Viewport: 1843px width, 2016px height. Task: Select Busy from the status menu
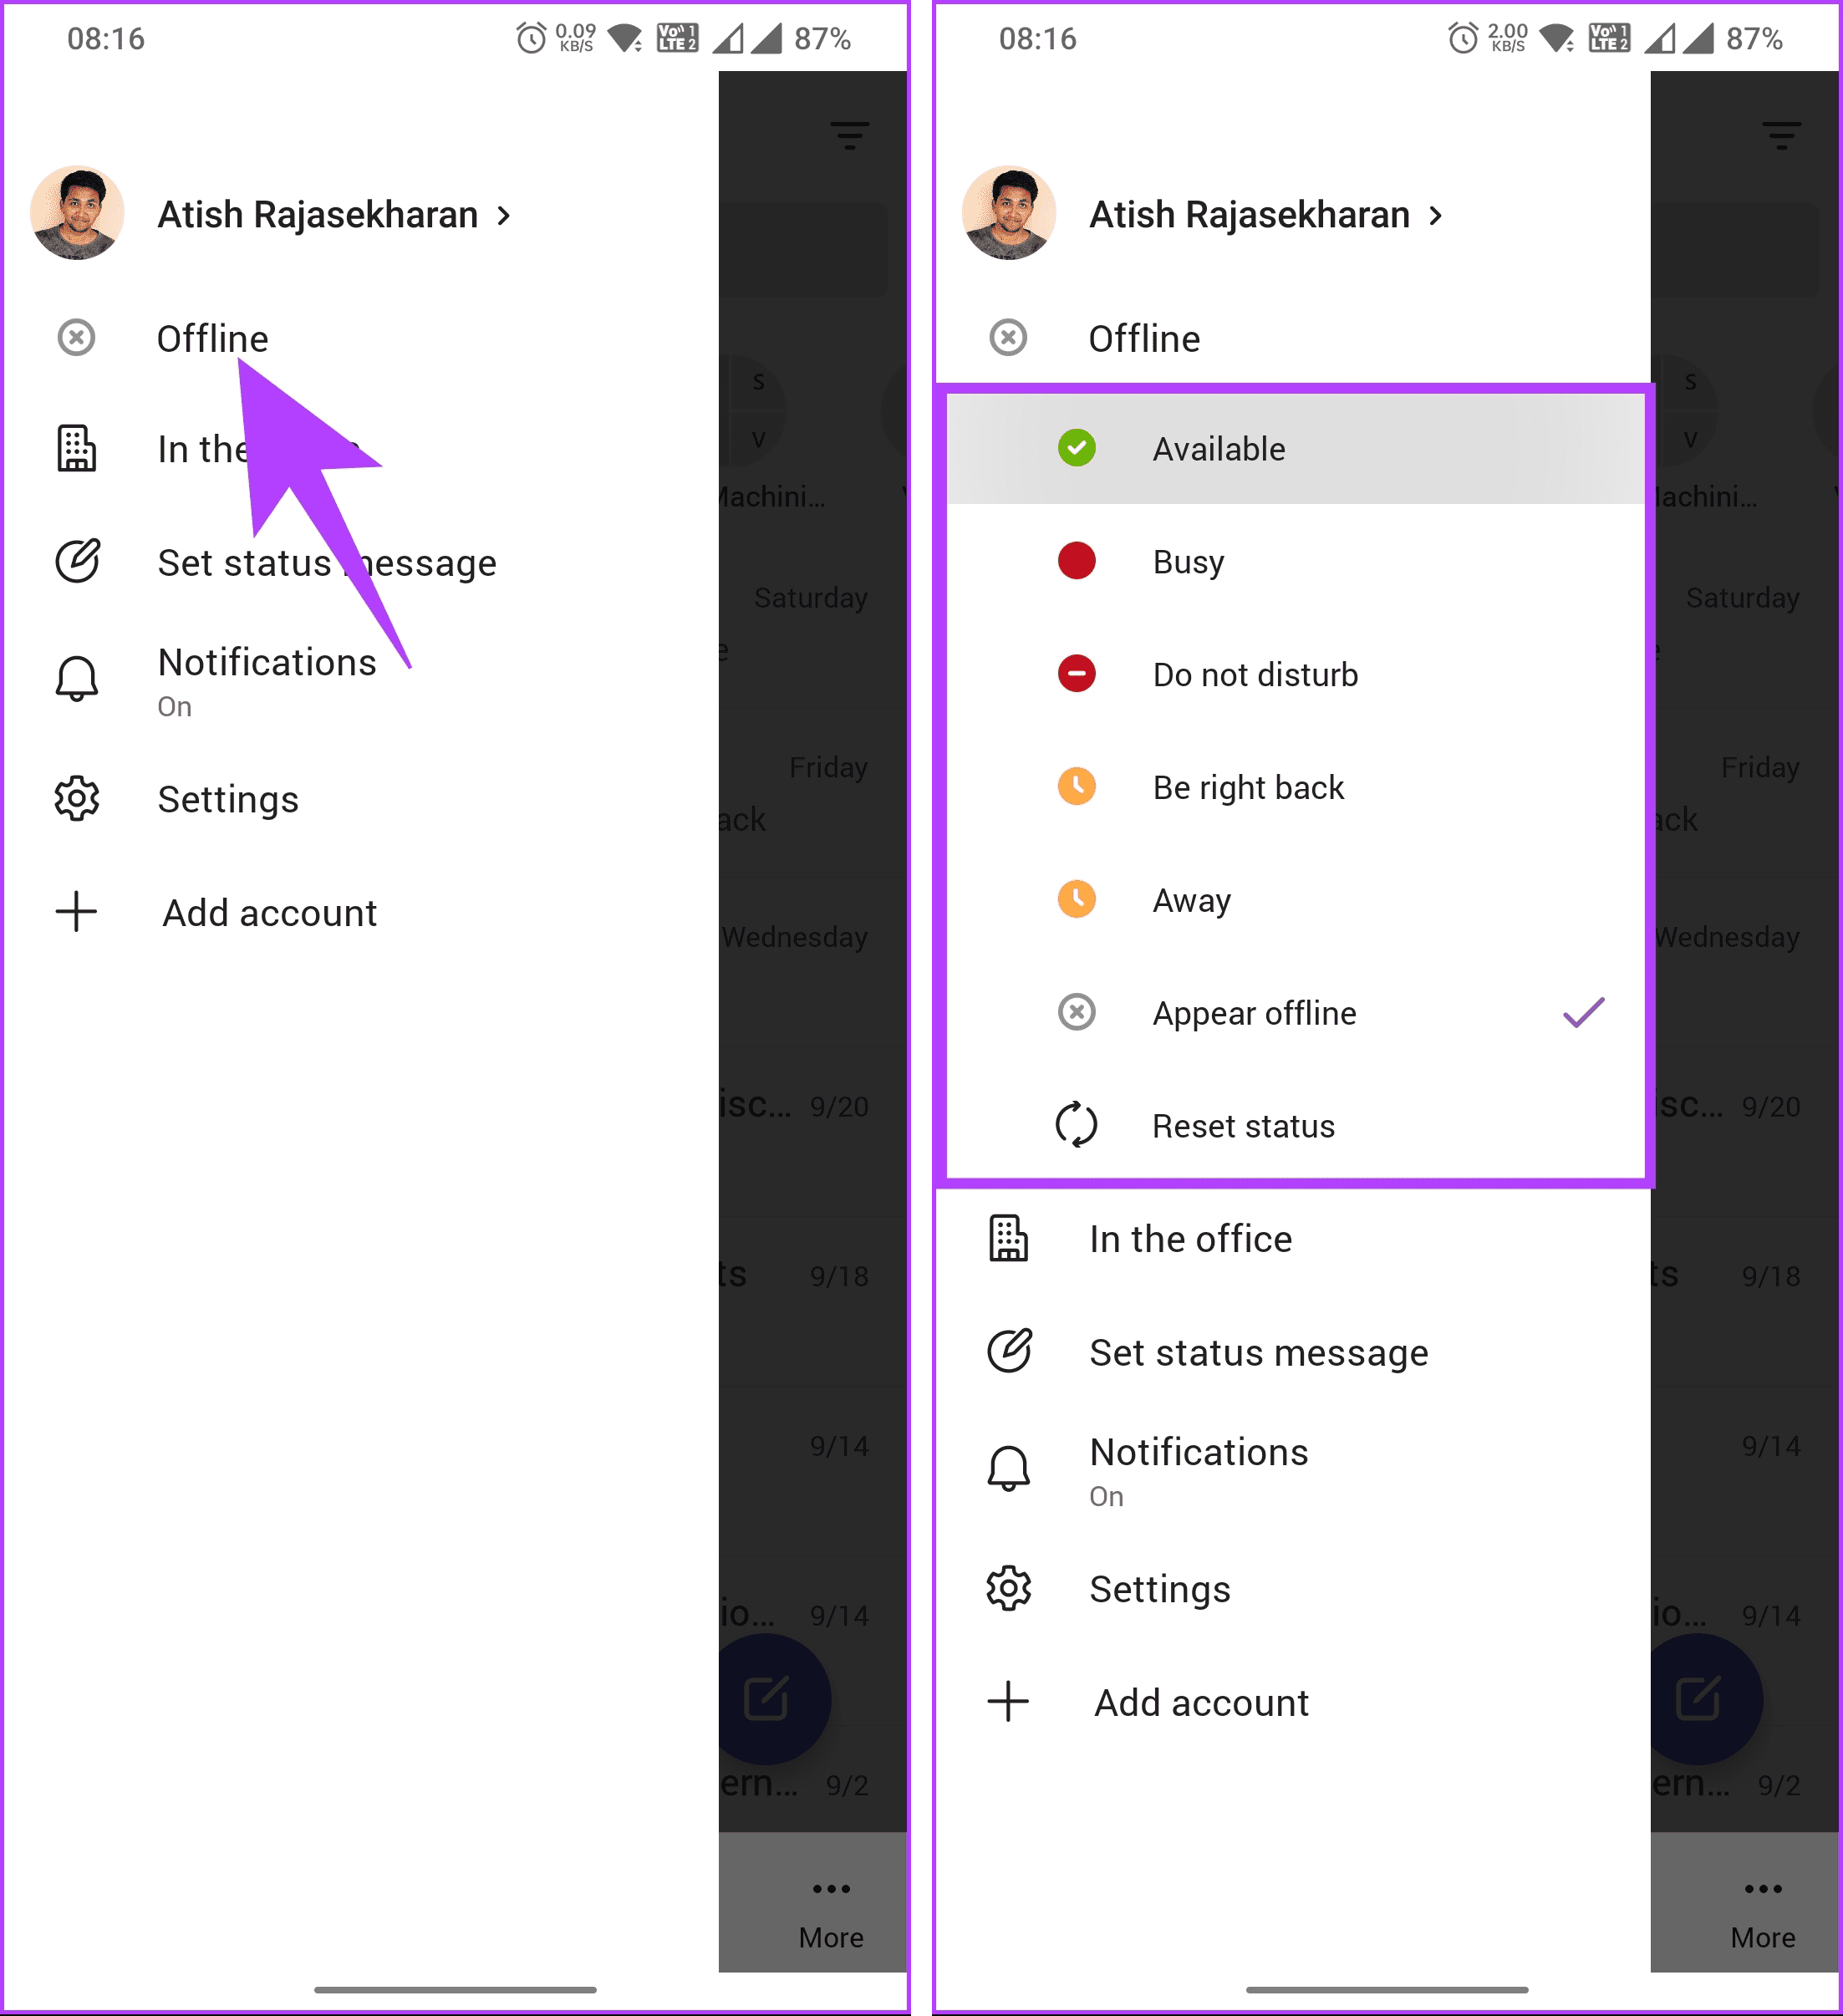click(1186, 561)
